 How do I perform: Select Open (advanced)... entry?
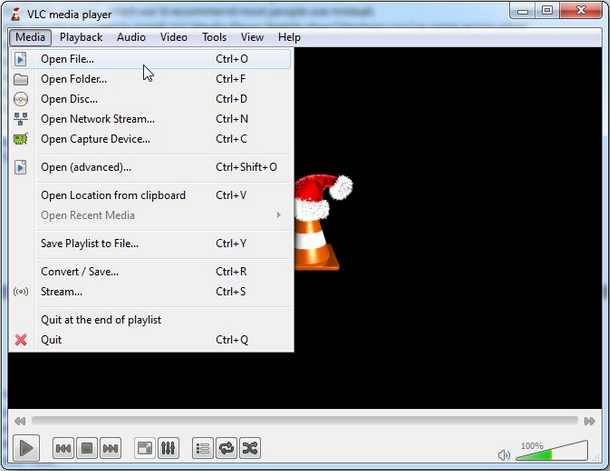point(151,167)
